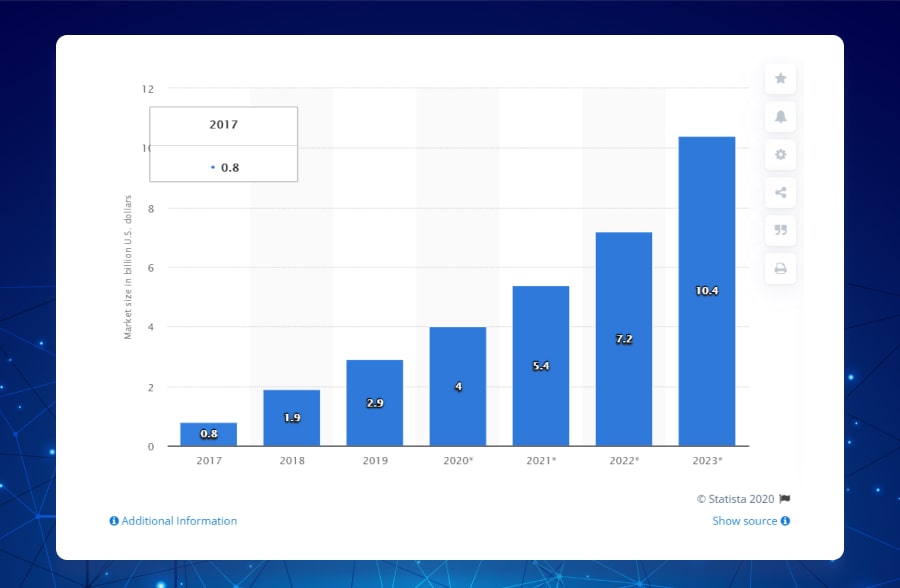900x588 pixels.
Task: Click the bell notification icon
Action: [x=780, y=117]
